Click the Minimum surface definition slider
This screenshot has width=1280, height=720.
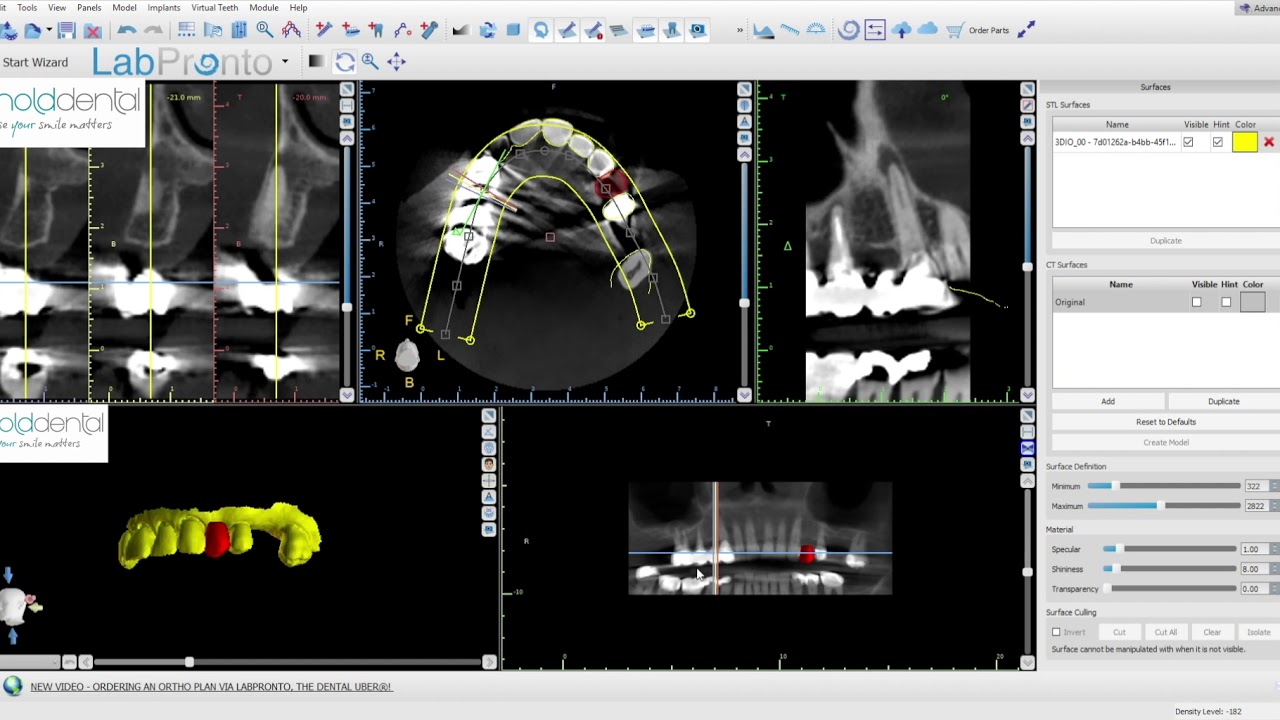point(1163,486)
